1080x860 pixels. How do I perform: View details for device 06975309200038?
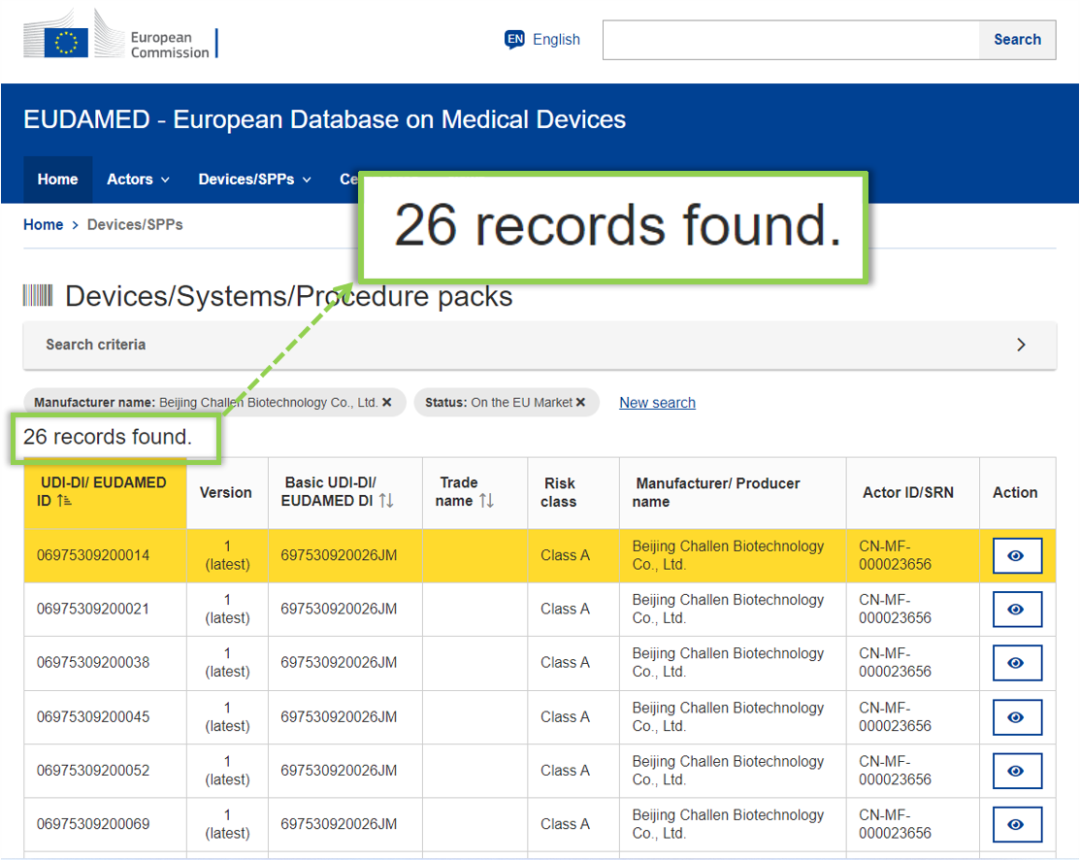(1017, 663)
